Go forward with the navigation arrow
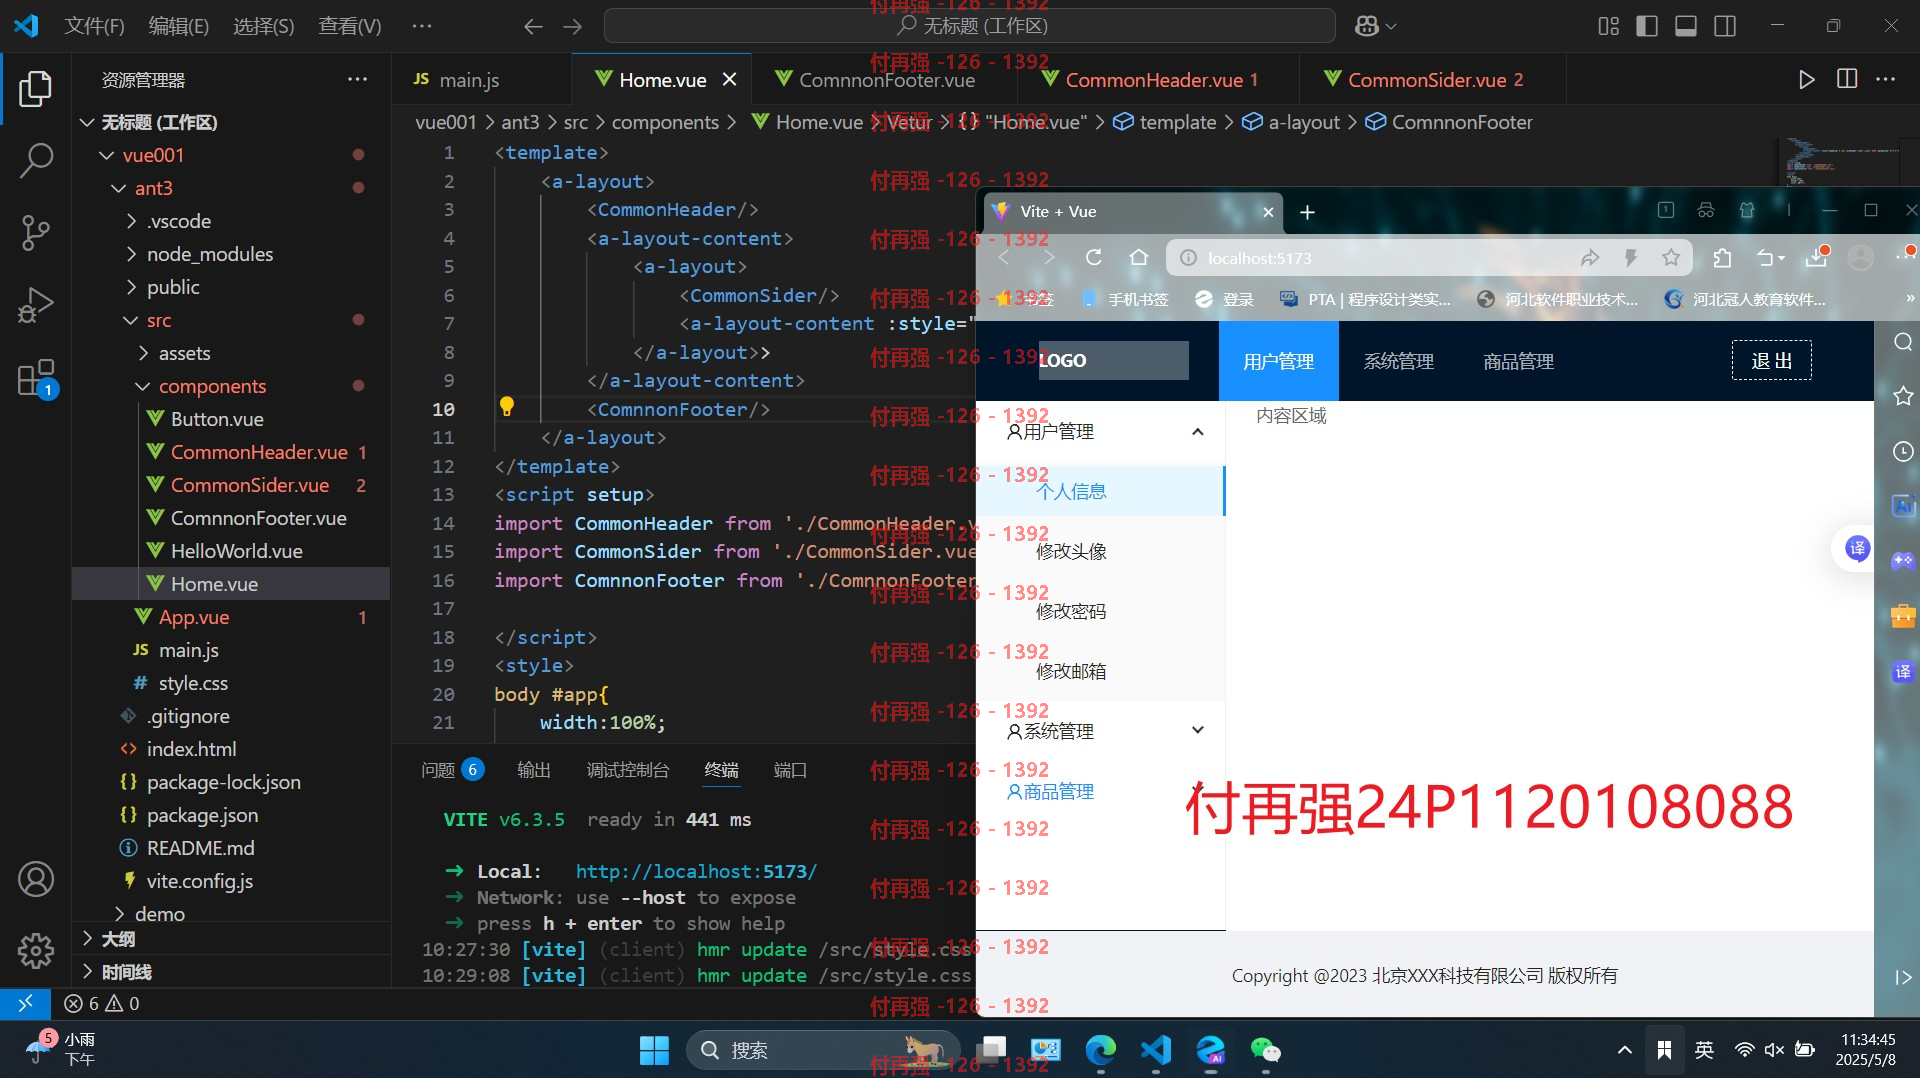The height and width of the screenshot is (1078, 1920). coord(572,26)
